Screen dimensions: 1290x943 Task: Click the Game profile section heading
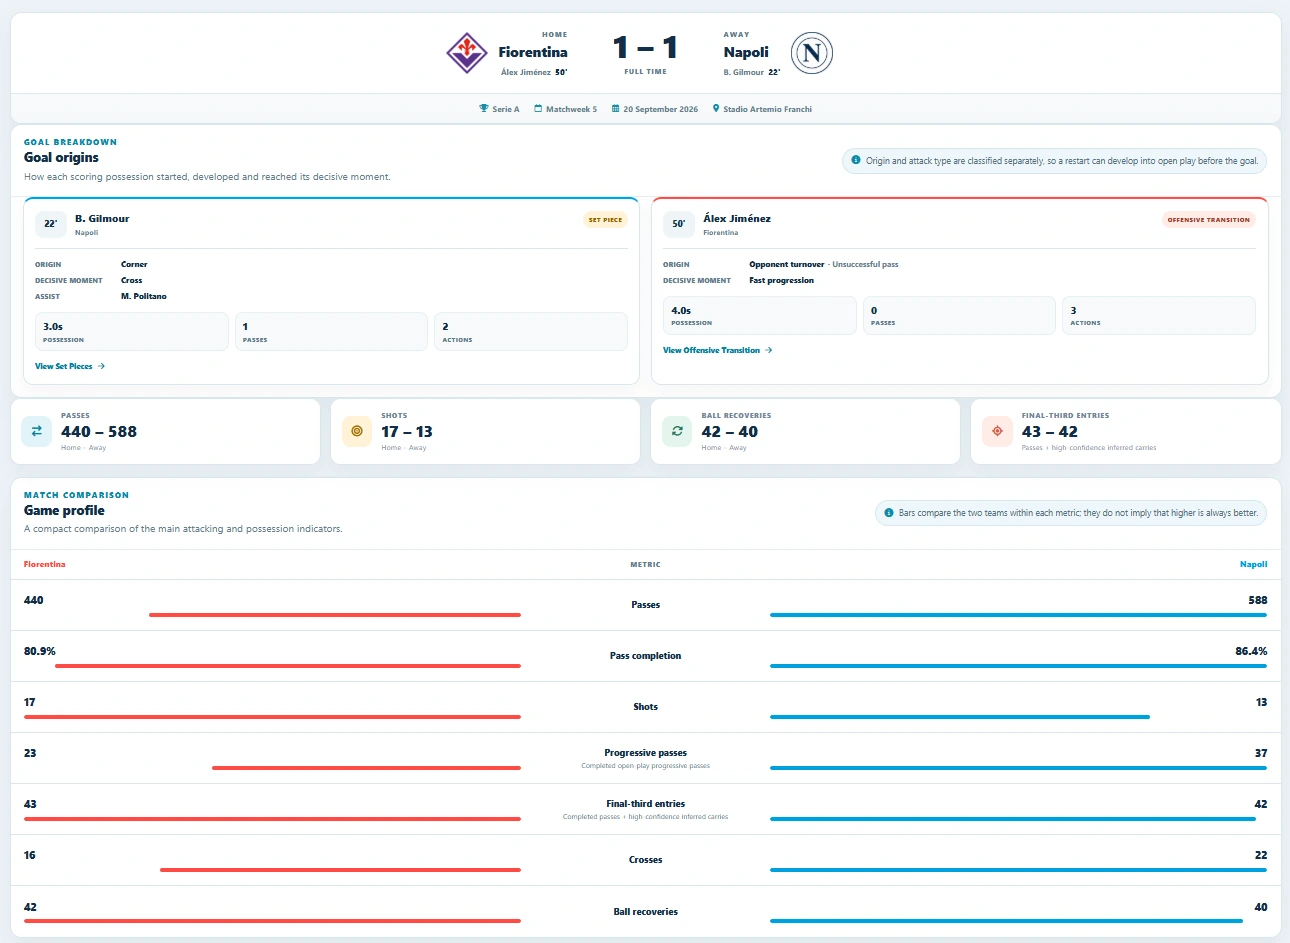click(64, 510)
